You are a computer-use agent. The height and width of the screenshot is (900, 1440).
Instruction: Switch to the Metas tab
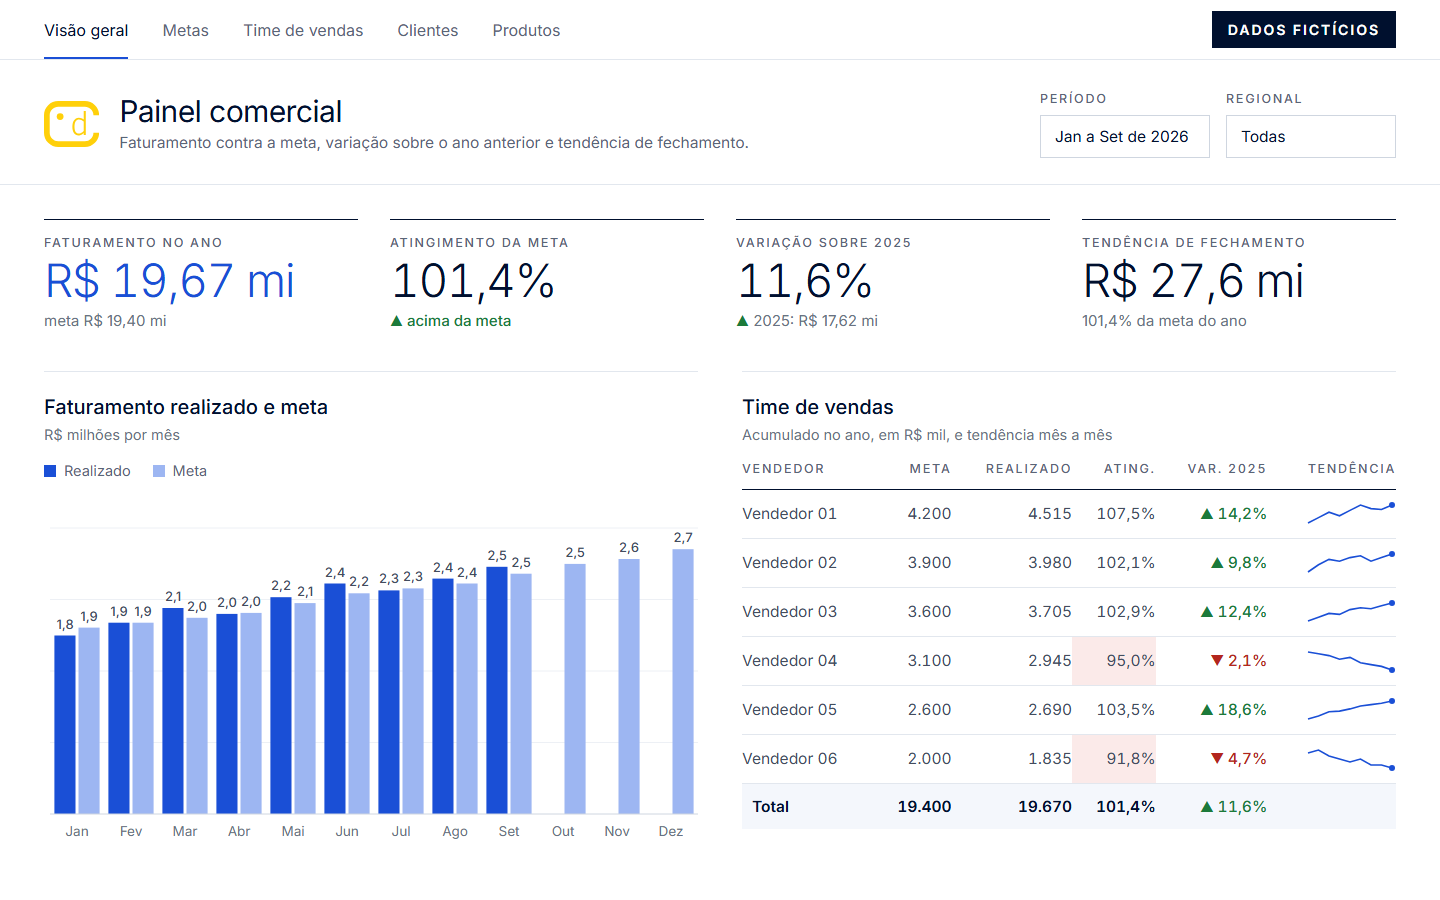pos(186,30)
